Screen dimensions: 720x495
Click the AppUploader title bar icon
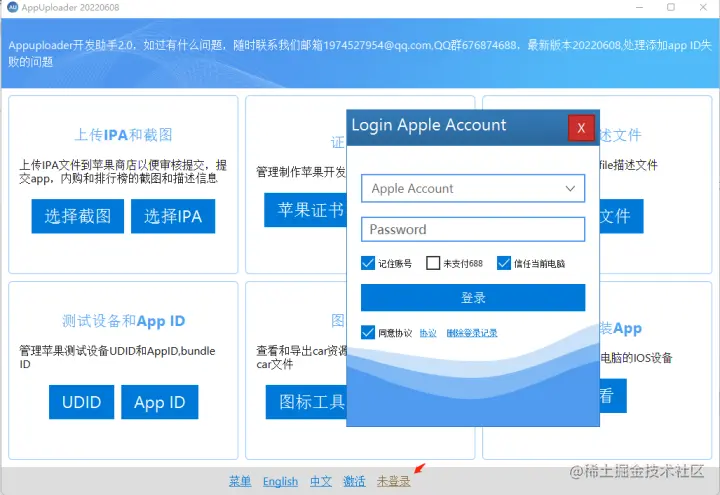(12, 7)
